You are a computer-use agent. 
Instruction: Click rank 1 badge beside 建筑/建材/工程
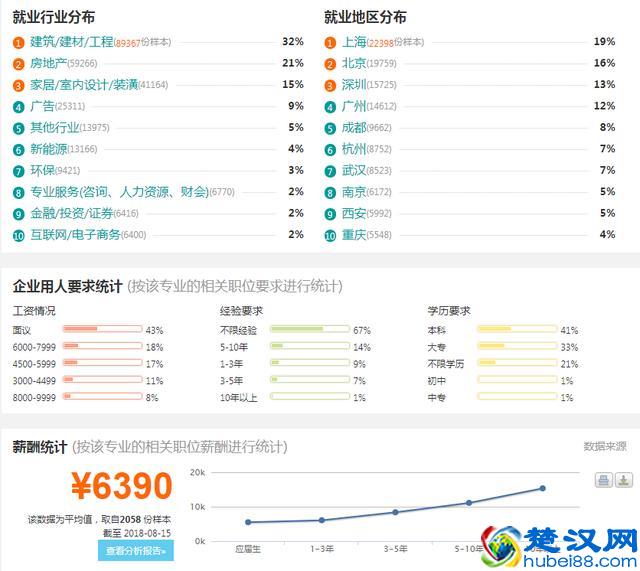tap(18, 42)
